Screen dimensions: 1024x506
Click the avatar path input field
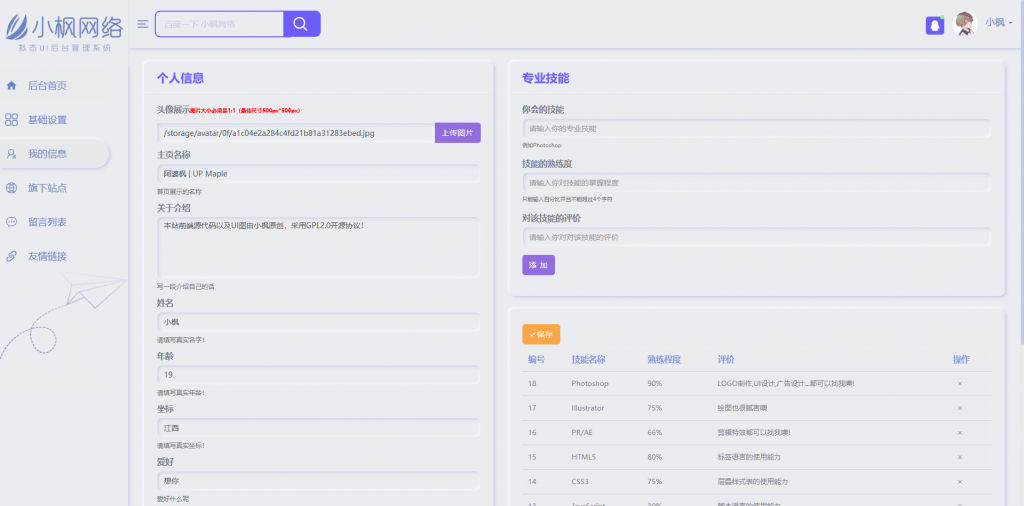[296, 133]
